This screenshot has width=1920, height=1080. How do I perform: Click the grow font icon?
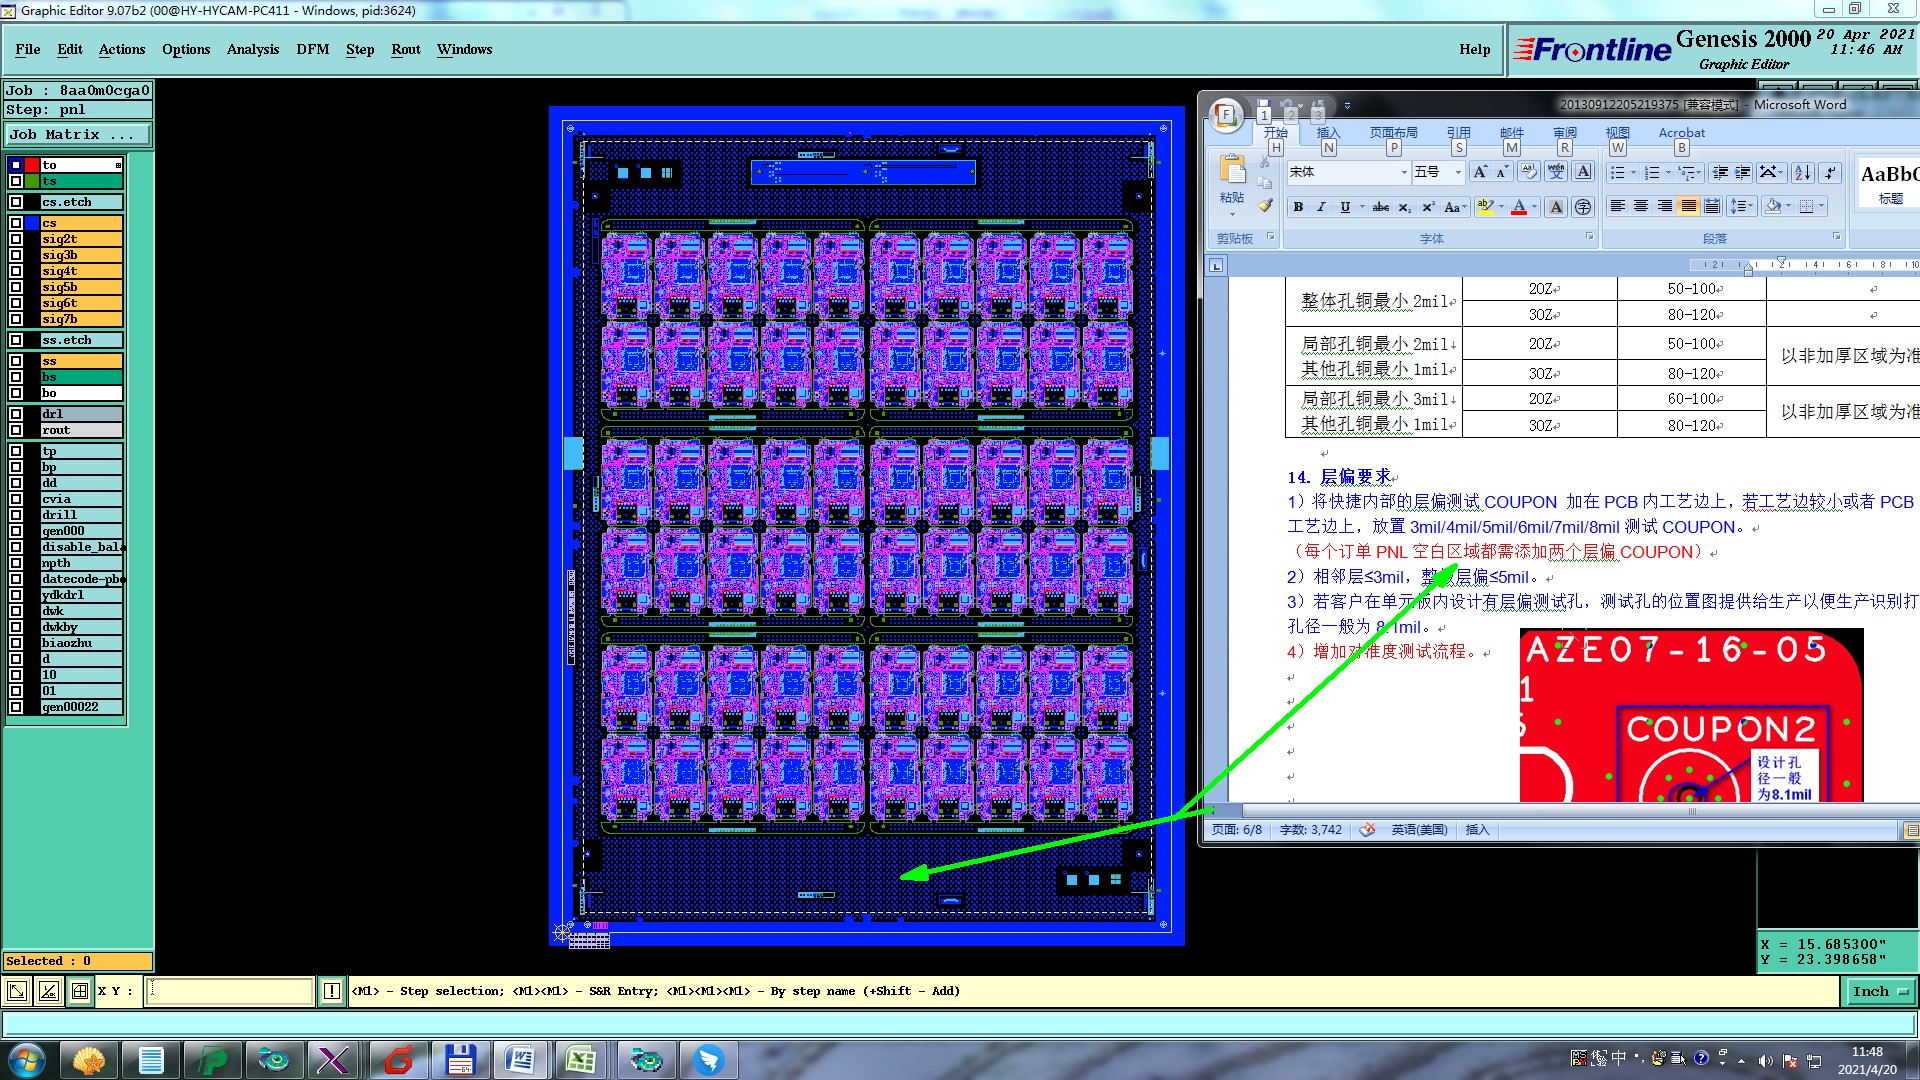(1480, 172)
